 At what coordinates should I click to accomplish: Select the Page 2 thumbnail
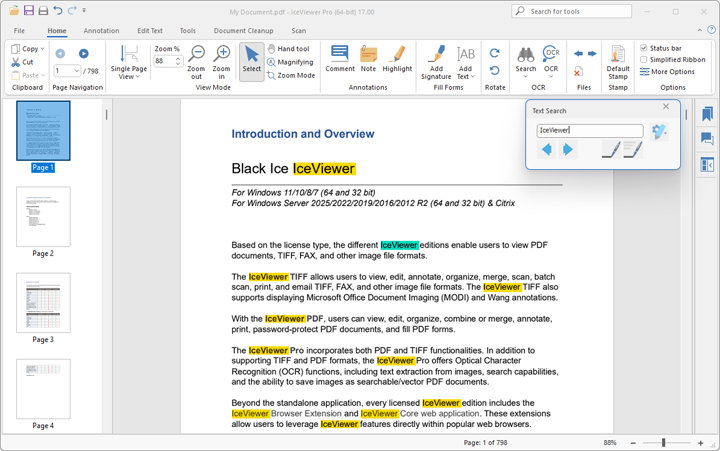point(43,217)
